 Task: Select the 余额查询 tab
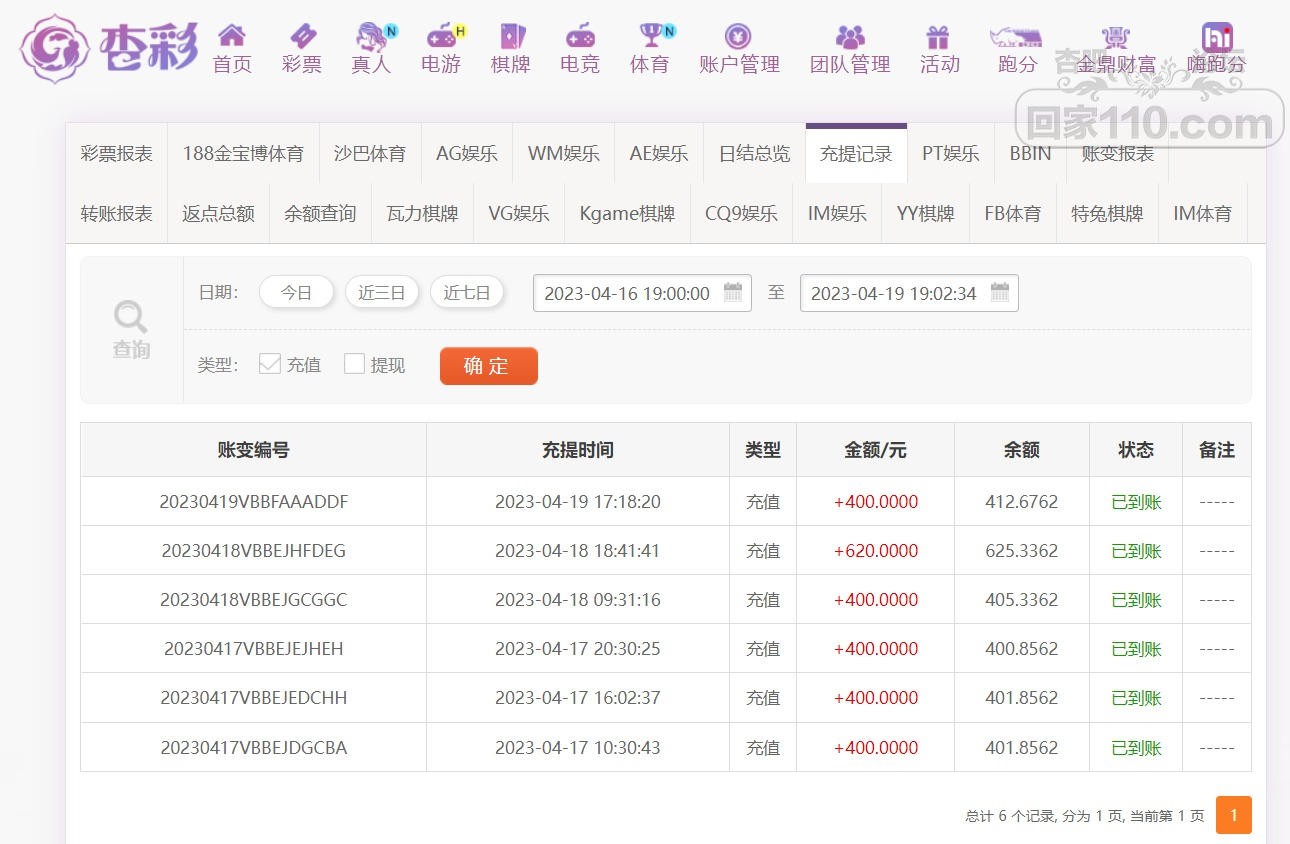[320, 214]
